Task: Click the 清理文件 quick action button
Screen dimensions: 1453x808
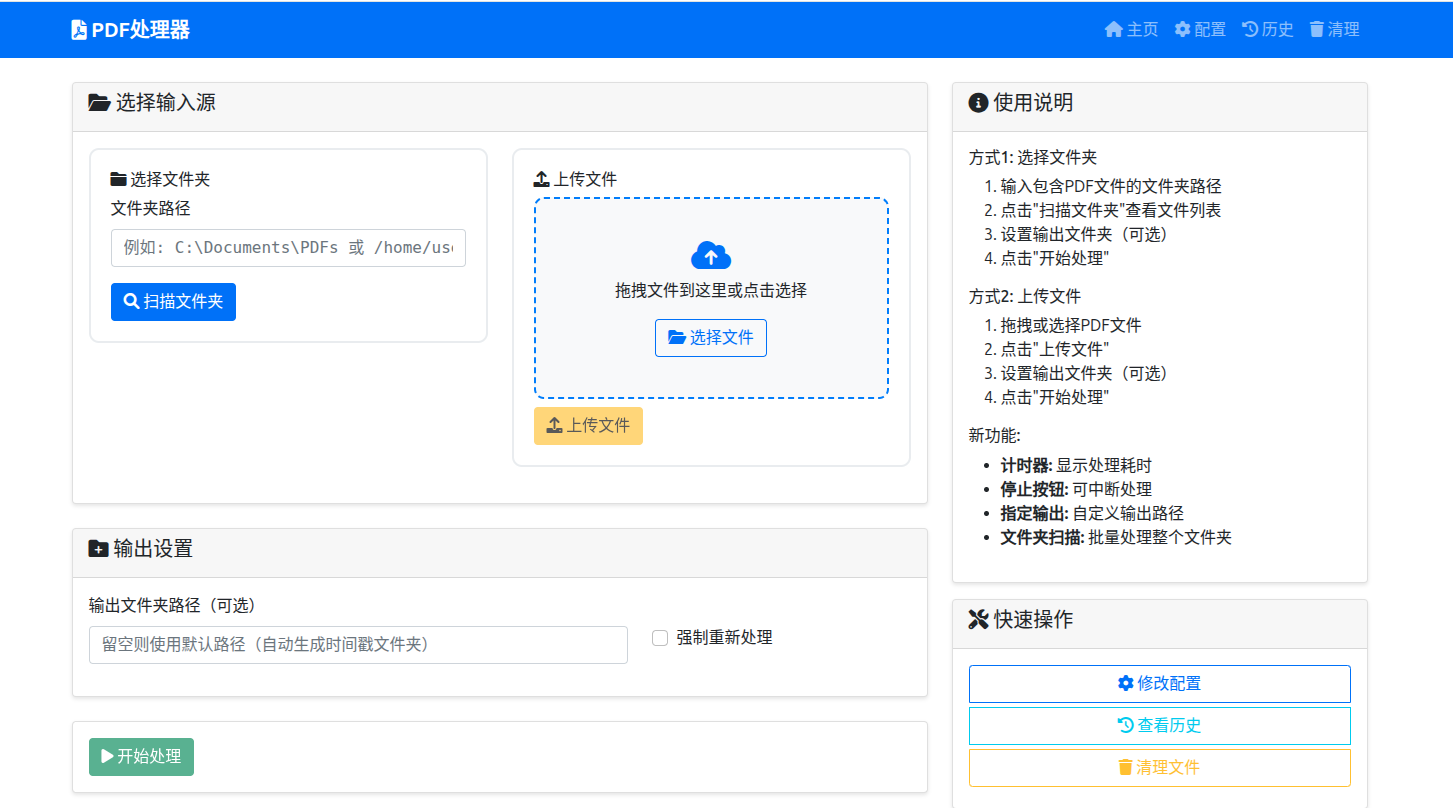Action: click(1160, 768)
